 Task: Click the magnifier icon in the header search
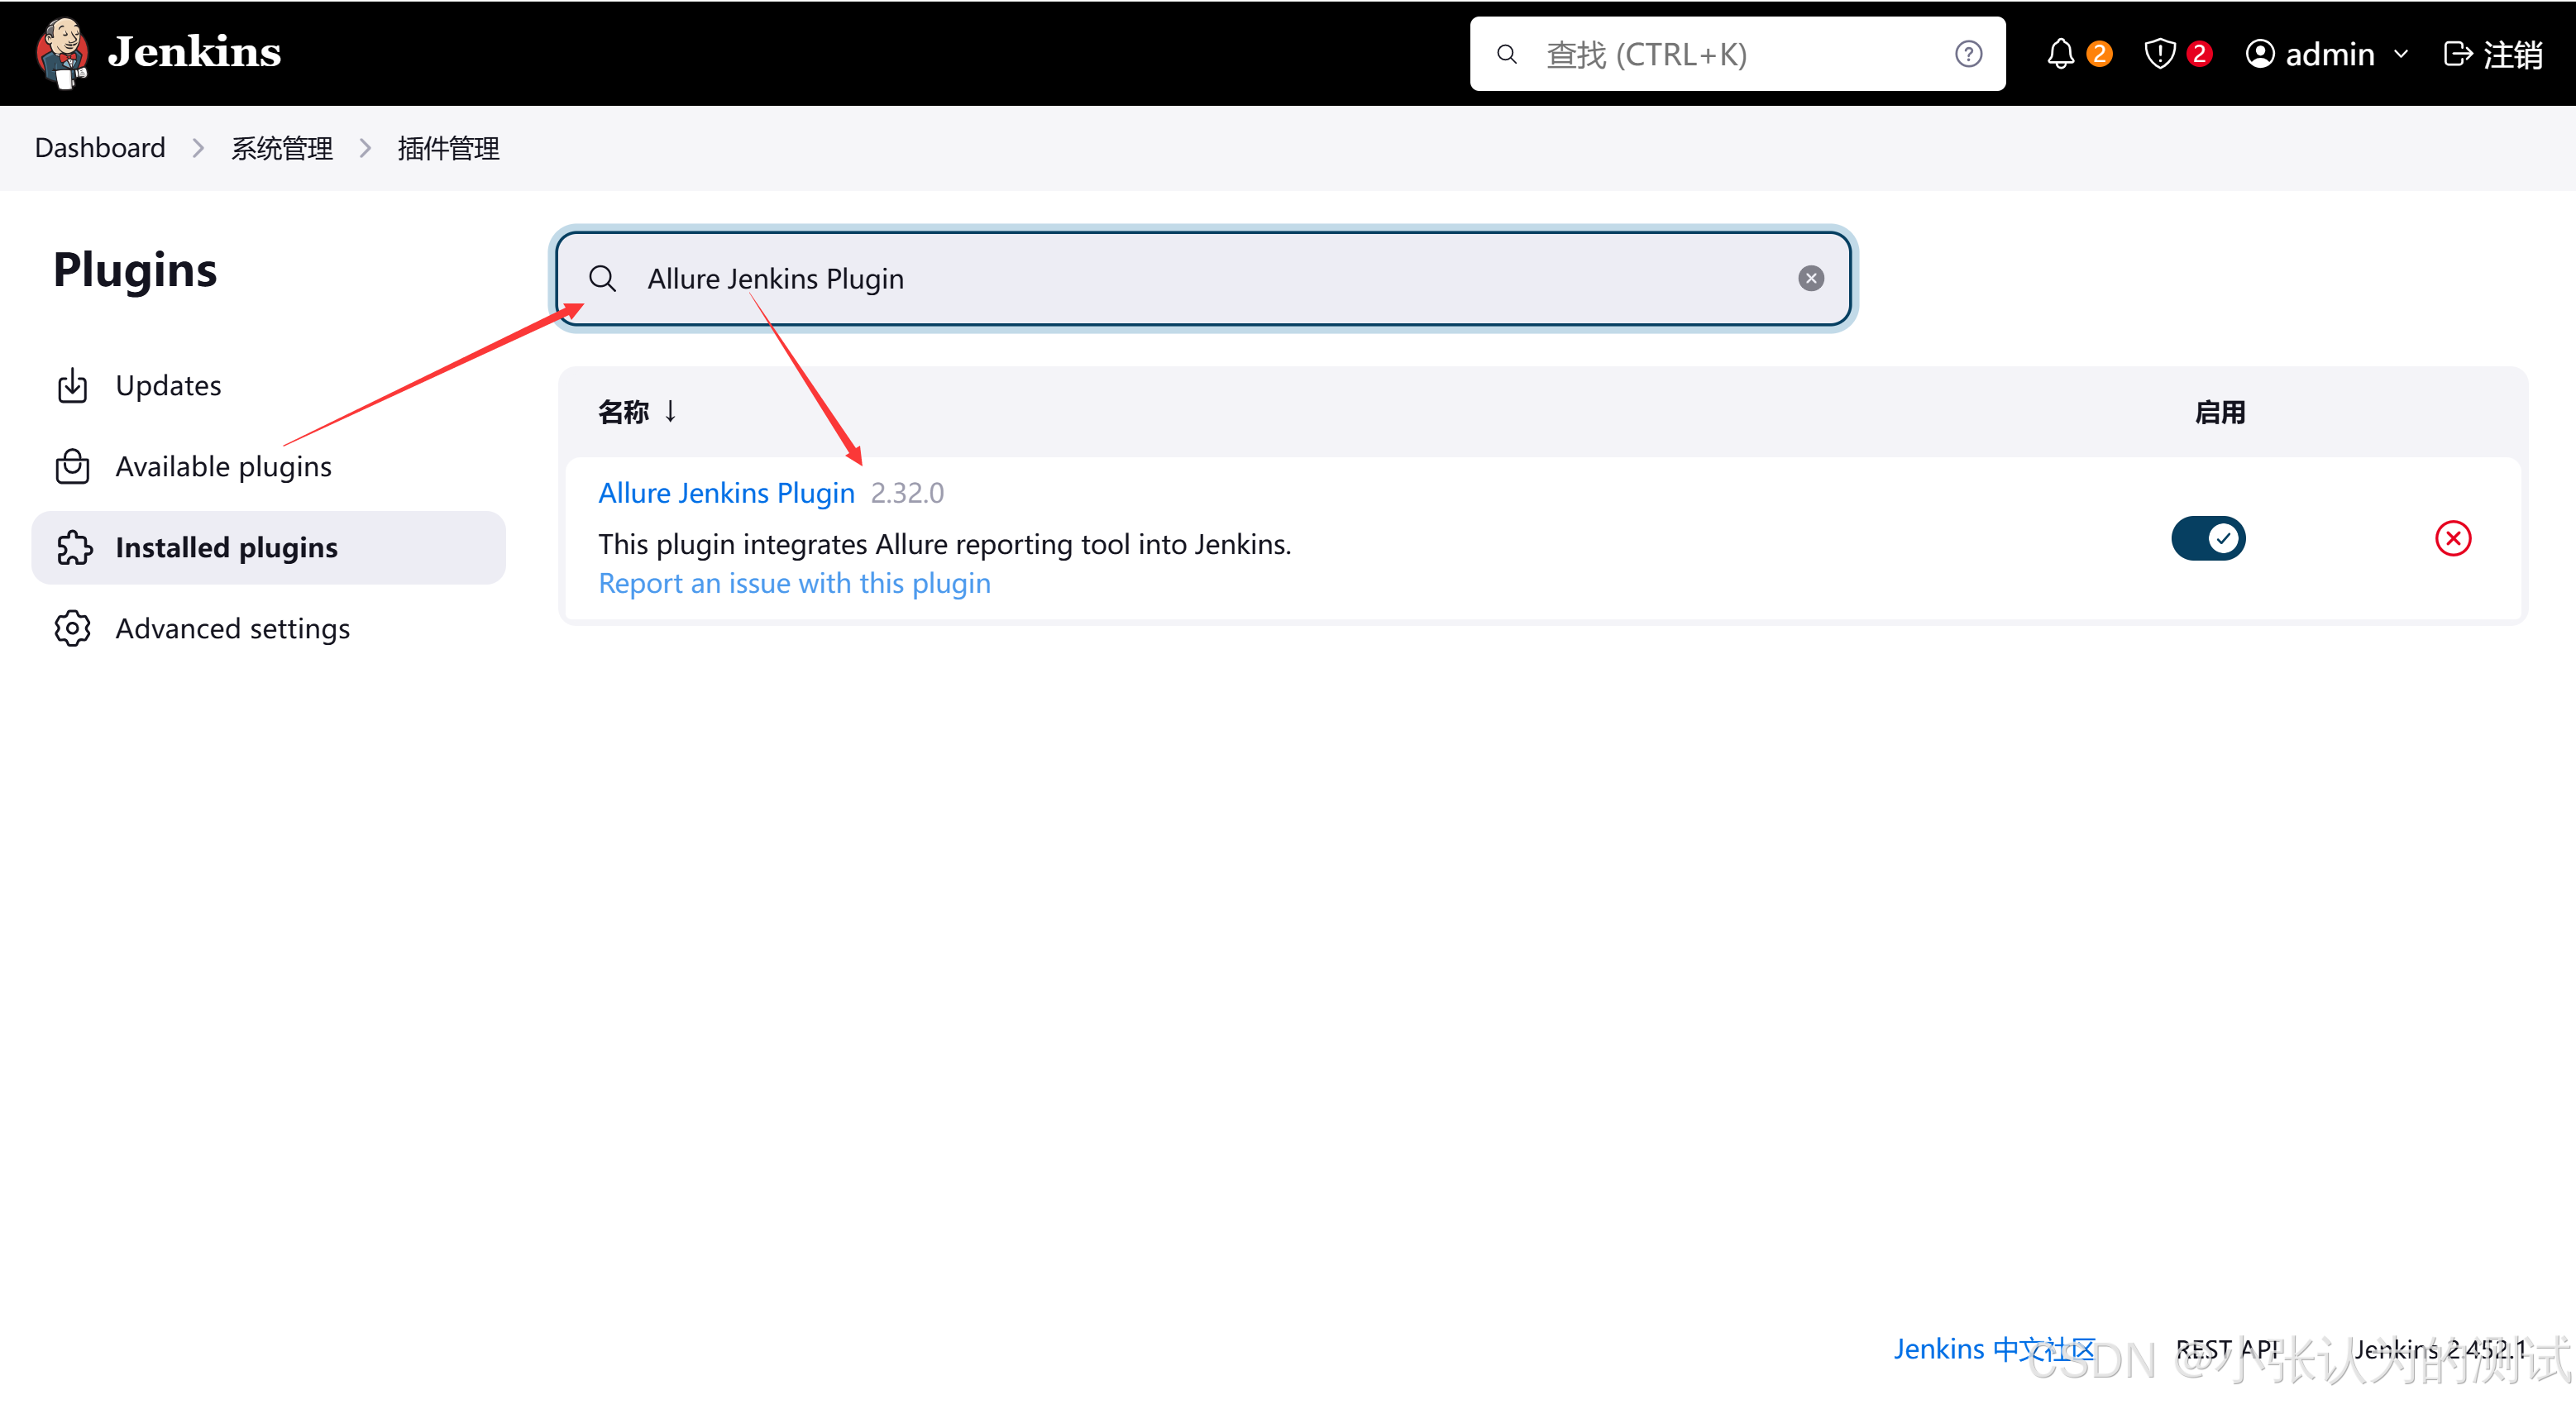pyautogui.click(x=1506, y=54)
